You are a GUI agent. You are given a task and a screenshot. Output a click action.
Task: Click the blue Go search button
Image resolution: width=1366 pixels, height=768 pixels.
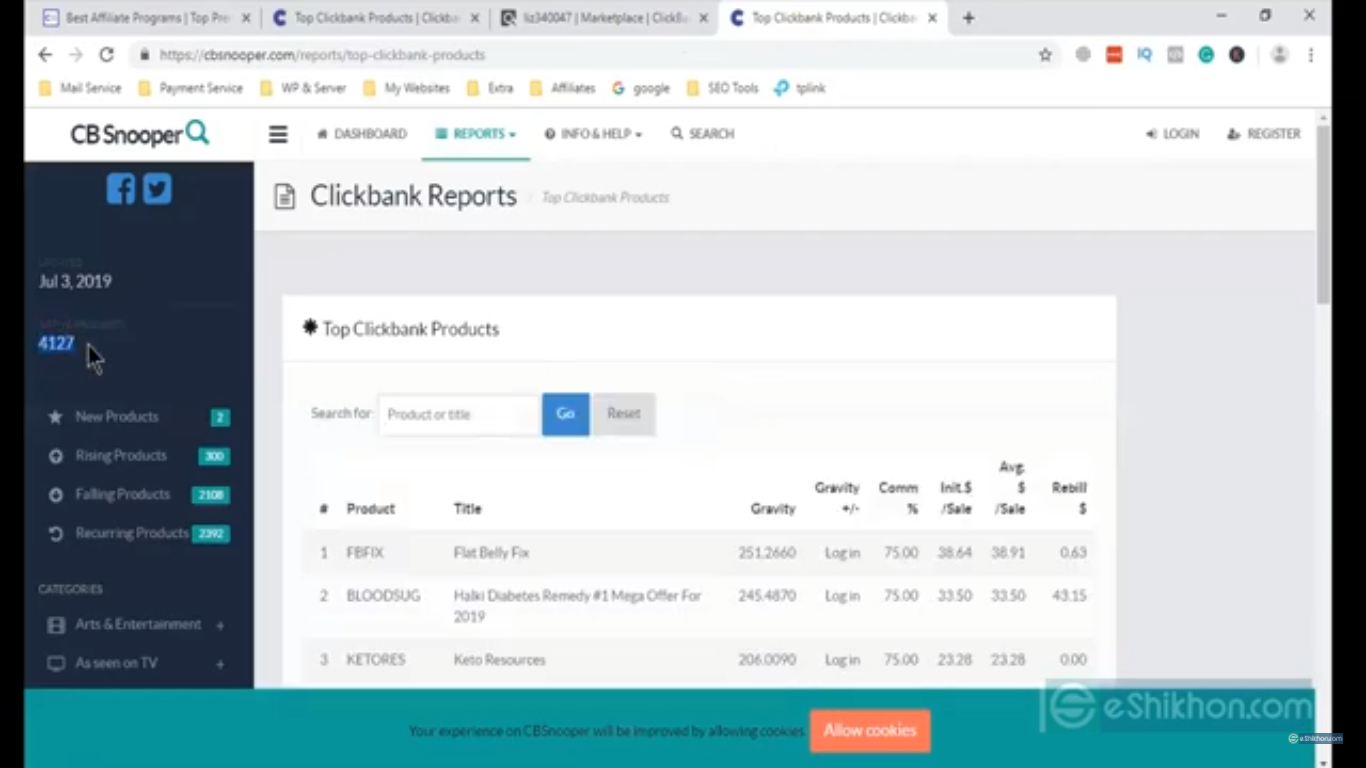tap(565, 413)
